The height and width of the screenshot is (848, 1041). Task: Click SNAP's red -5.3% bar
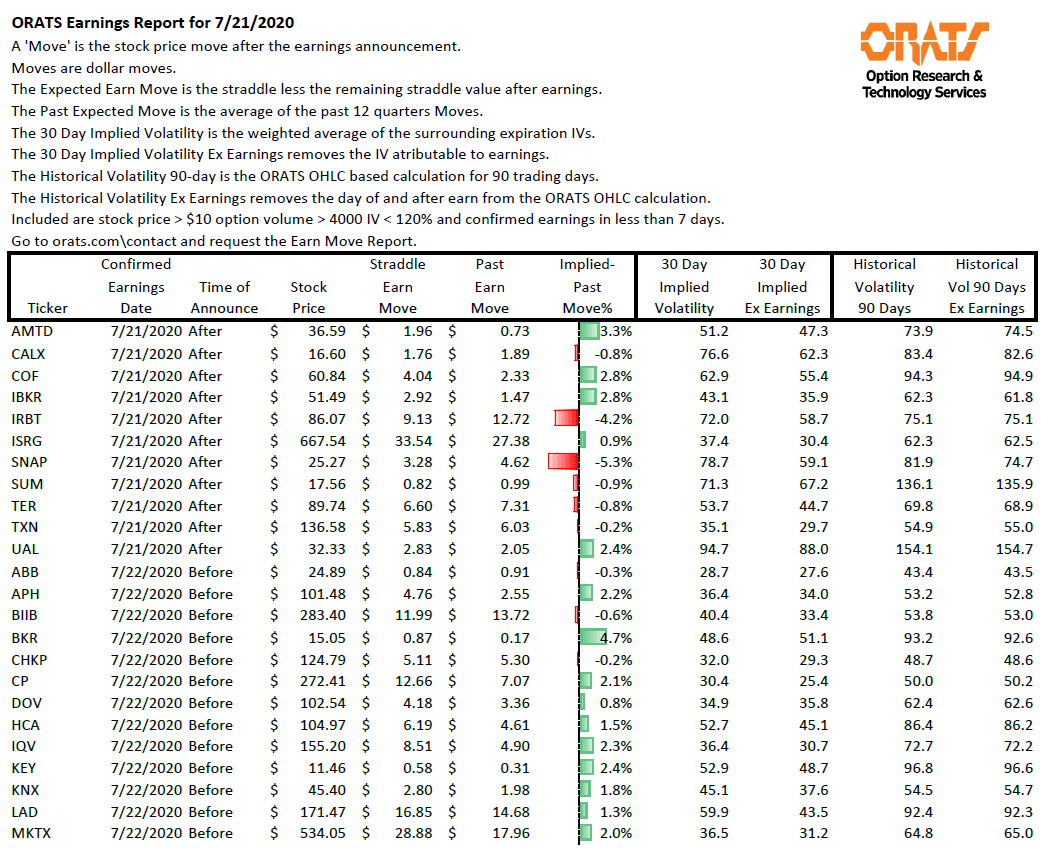564,462
